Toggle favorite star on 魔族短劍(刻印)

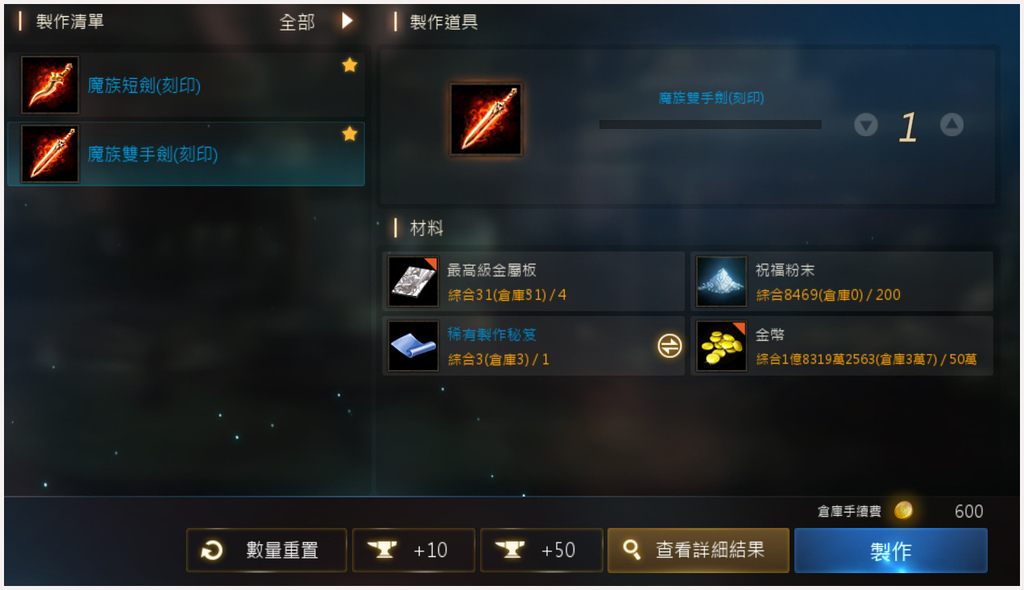tap(349, 65)
